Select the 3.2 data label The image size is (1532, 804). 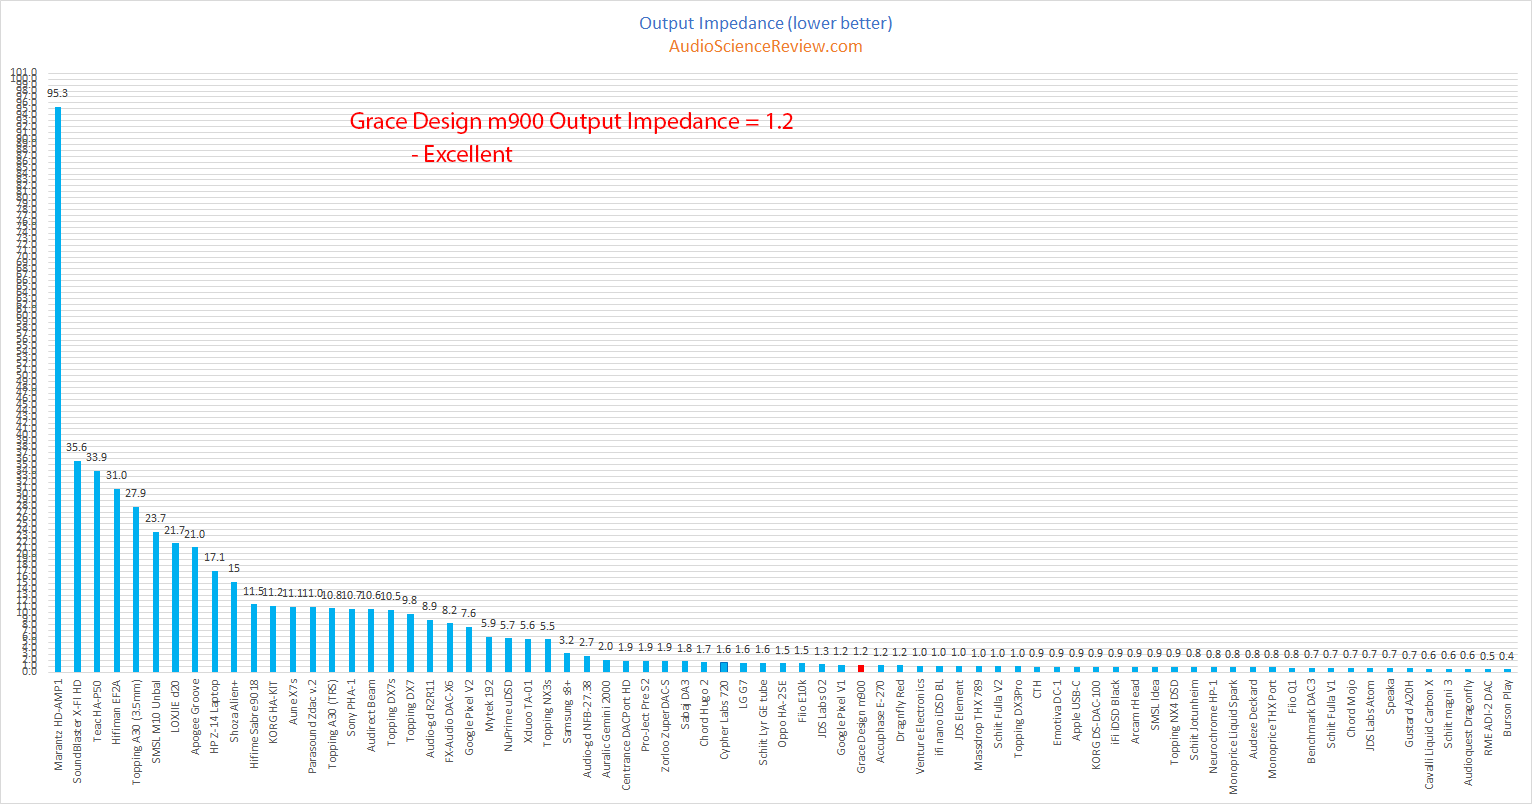coord(566,640)
